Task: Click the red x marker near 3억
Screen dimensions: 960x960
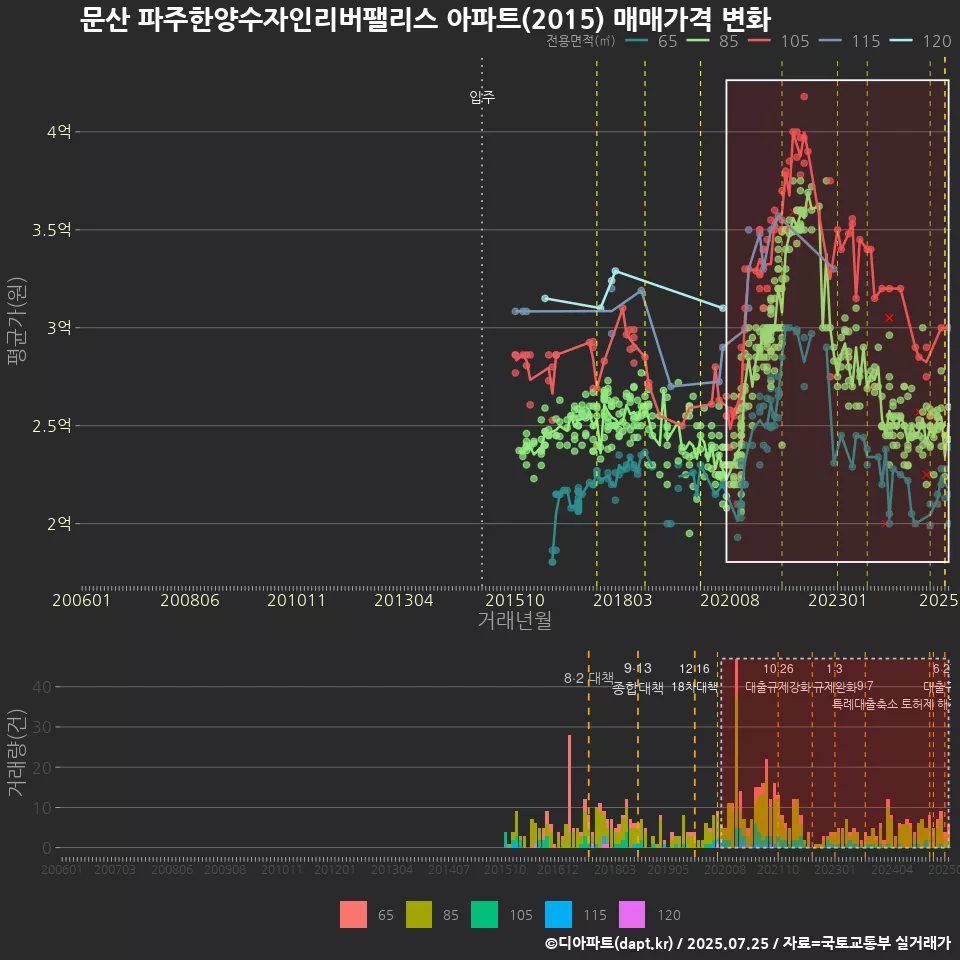Action: (x=889, y=318)
